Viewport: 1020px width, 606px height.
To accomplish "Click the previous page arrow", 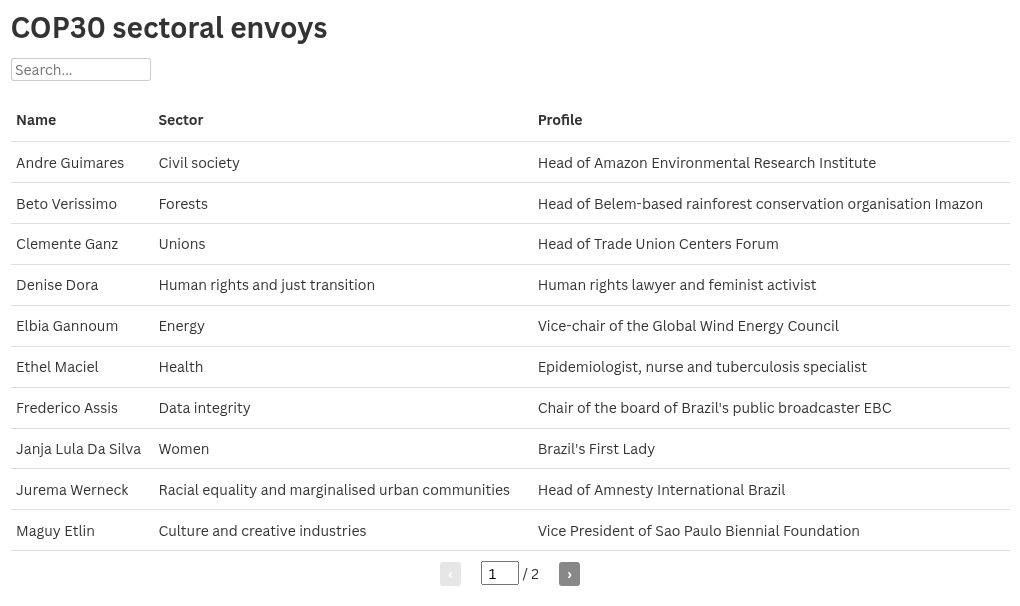I will click(450, 574).
